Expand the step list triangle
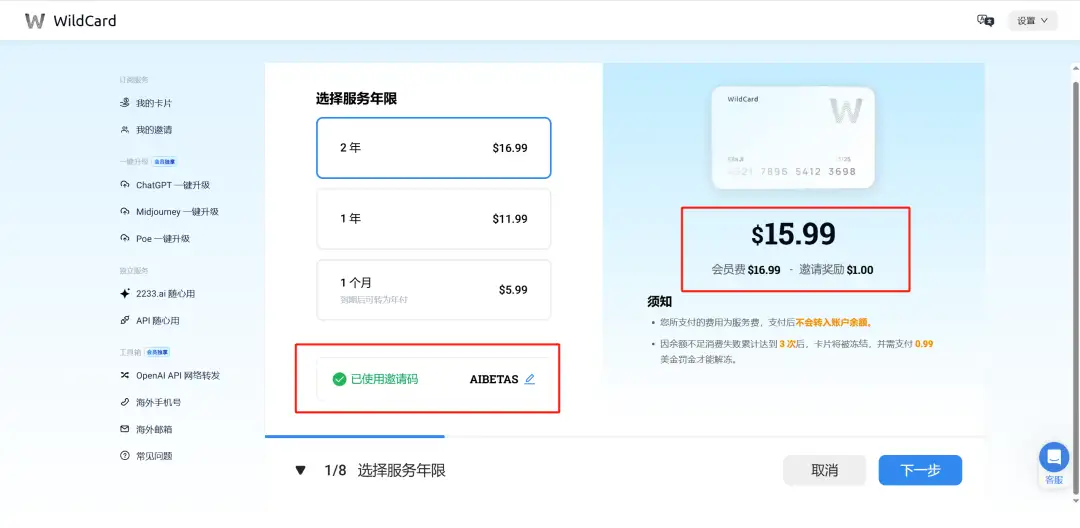 tap(300, 471)
